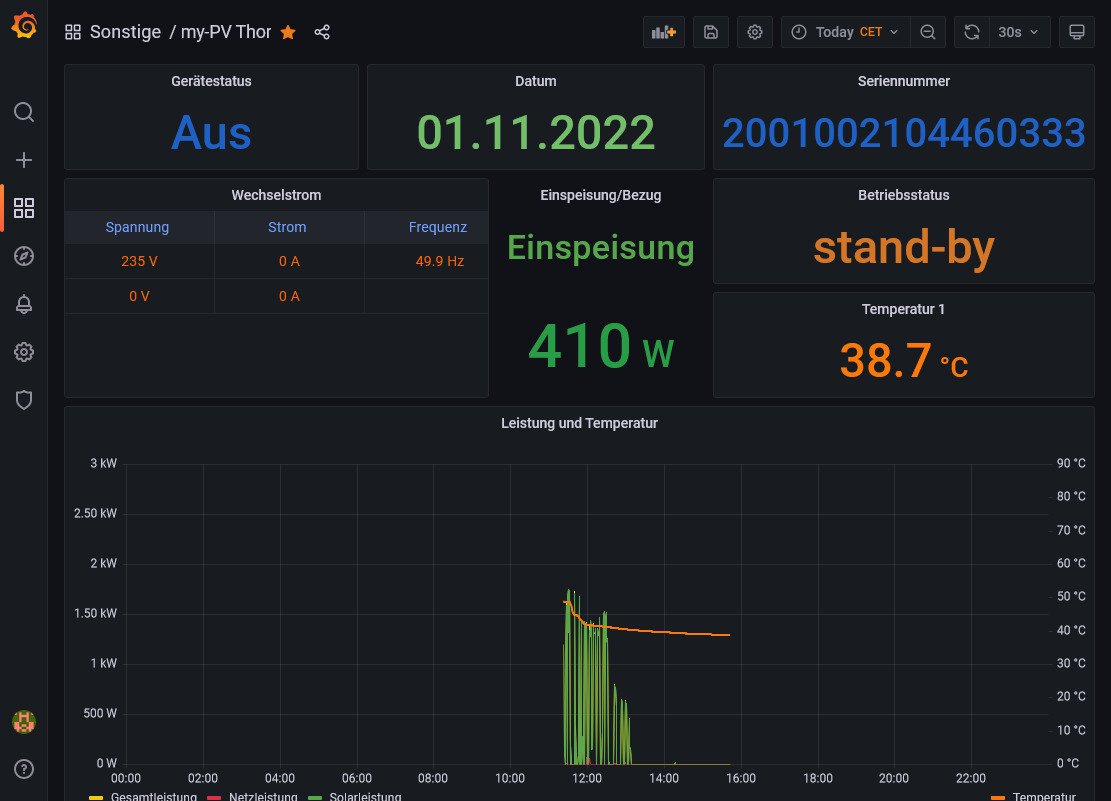Open the Grafana home logo

(24, 27)
